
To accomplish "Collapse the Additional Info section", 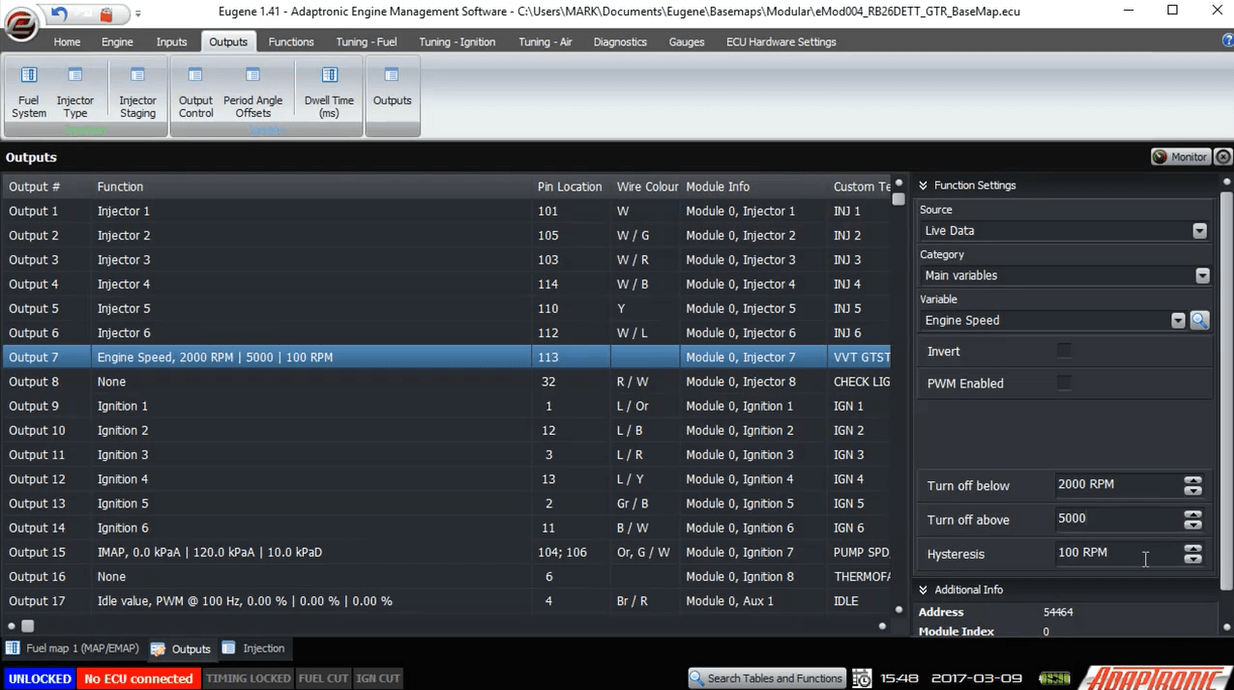I will [x=924, y=590].
